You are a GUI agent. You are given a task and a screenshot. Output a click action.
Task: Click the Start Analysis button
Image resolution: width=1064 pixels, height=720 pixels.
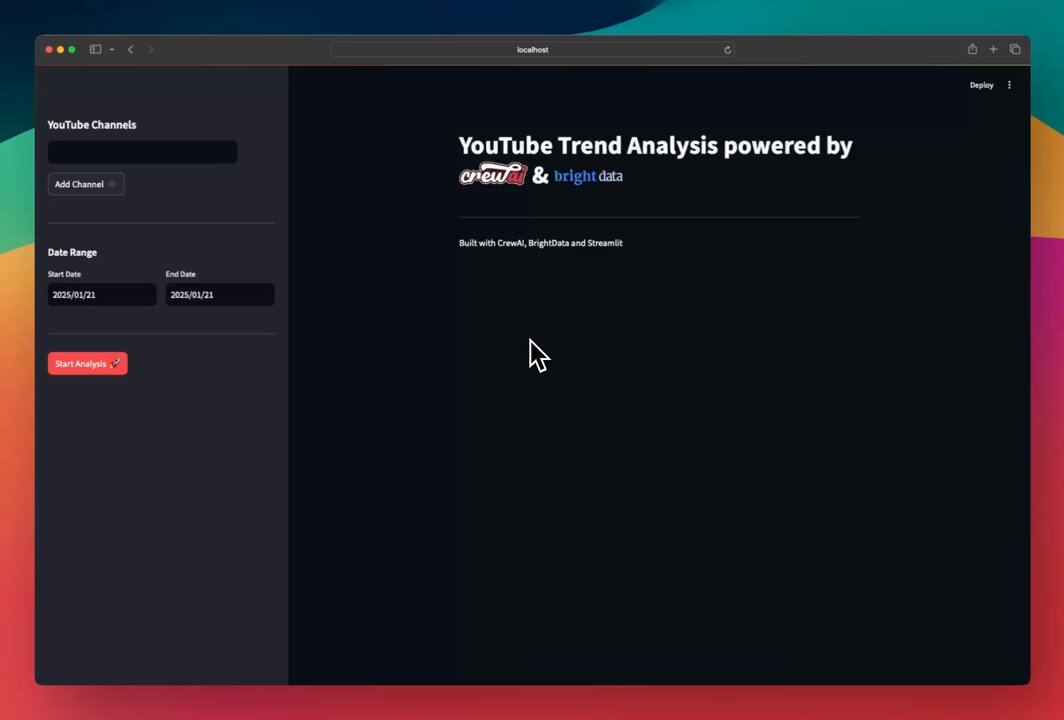point(88,364)
